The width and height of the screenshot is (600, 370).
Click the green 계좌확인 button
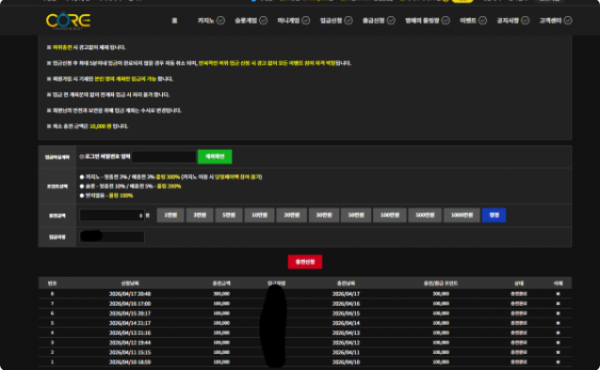point(215,156)
